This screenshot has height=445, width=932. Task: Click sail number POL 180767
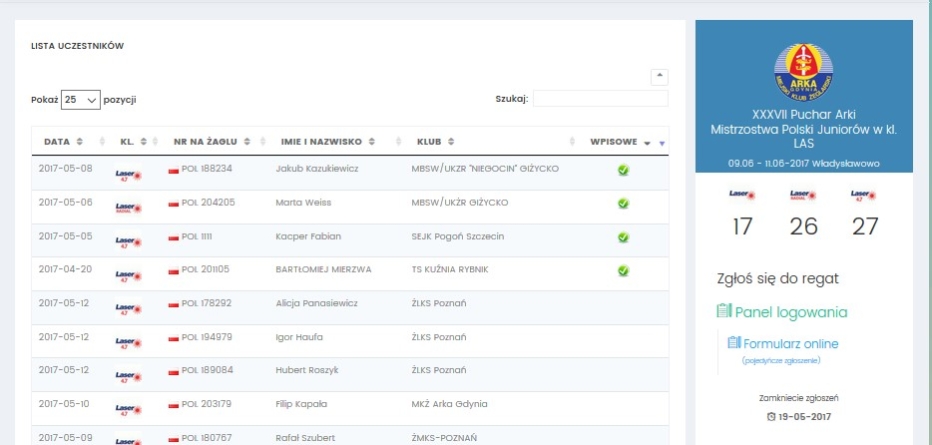206,438
